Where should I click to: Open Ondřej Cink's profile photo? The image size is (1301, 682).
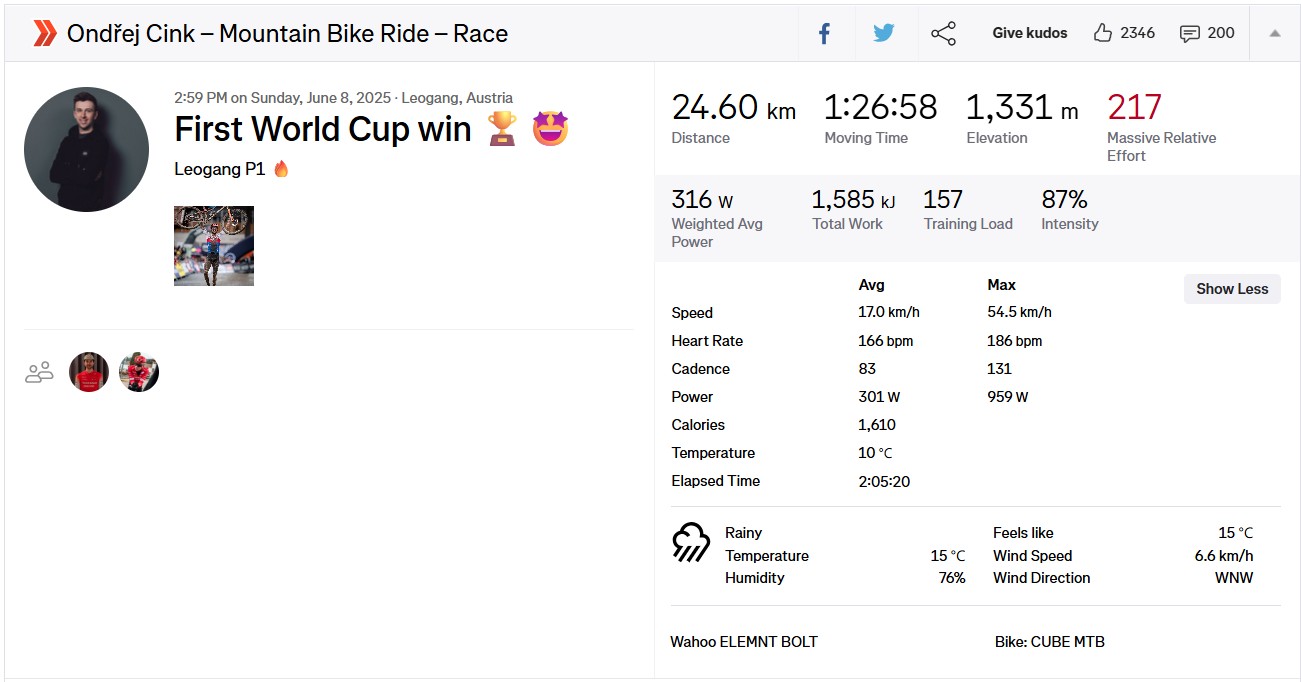coord(86,149)
